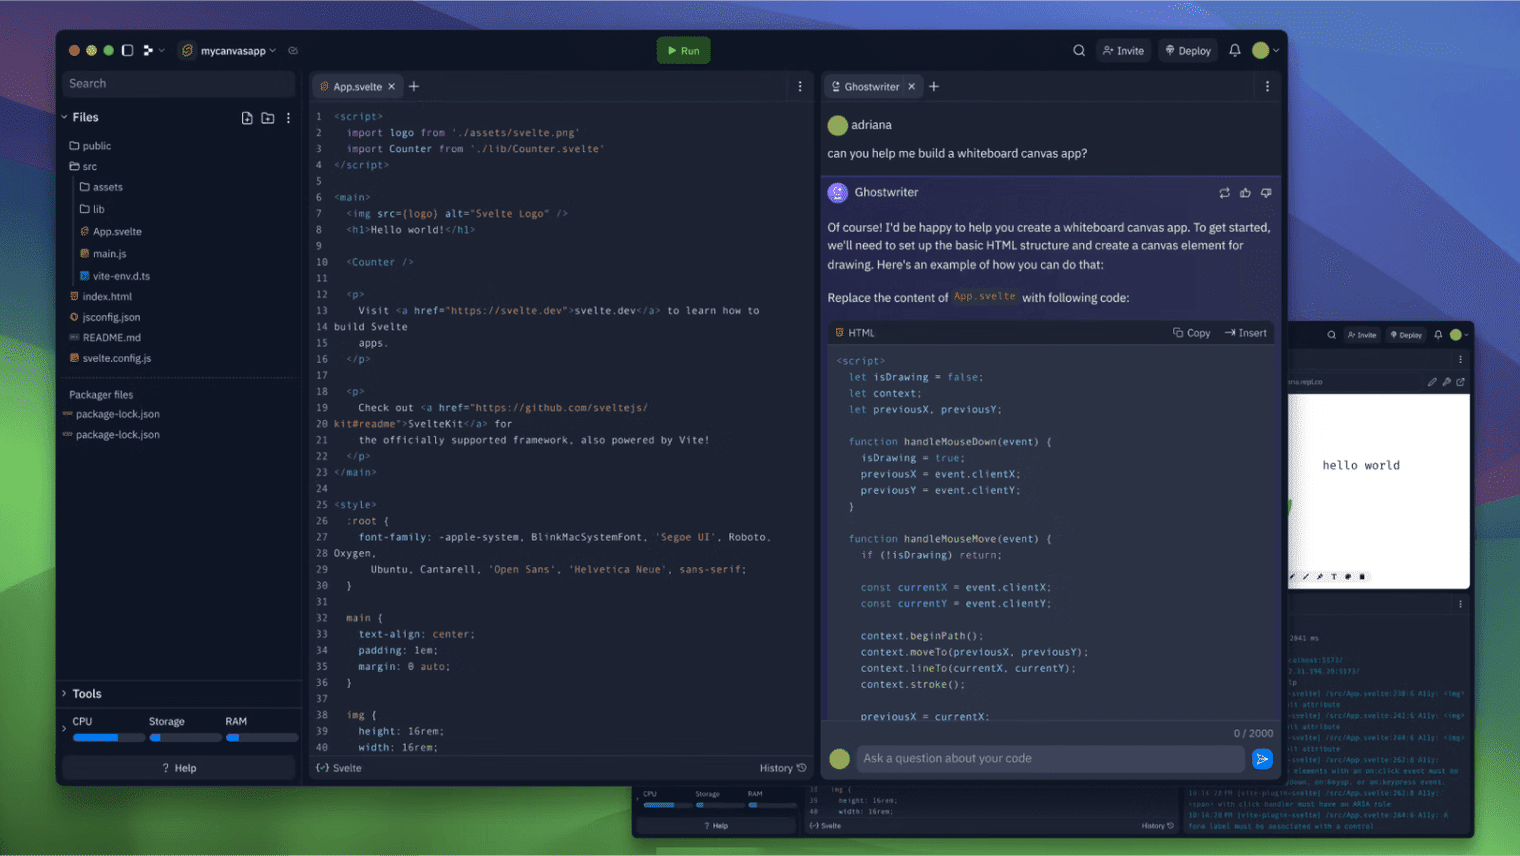1520x856 pixels.
Task: Click the Deploy button in front window
Action: [x=1188, y=50]
